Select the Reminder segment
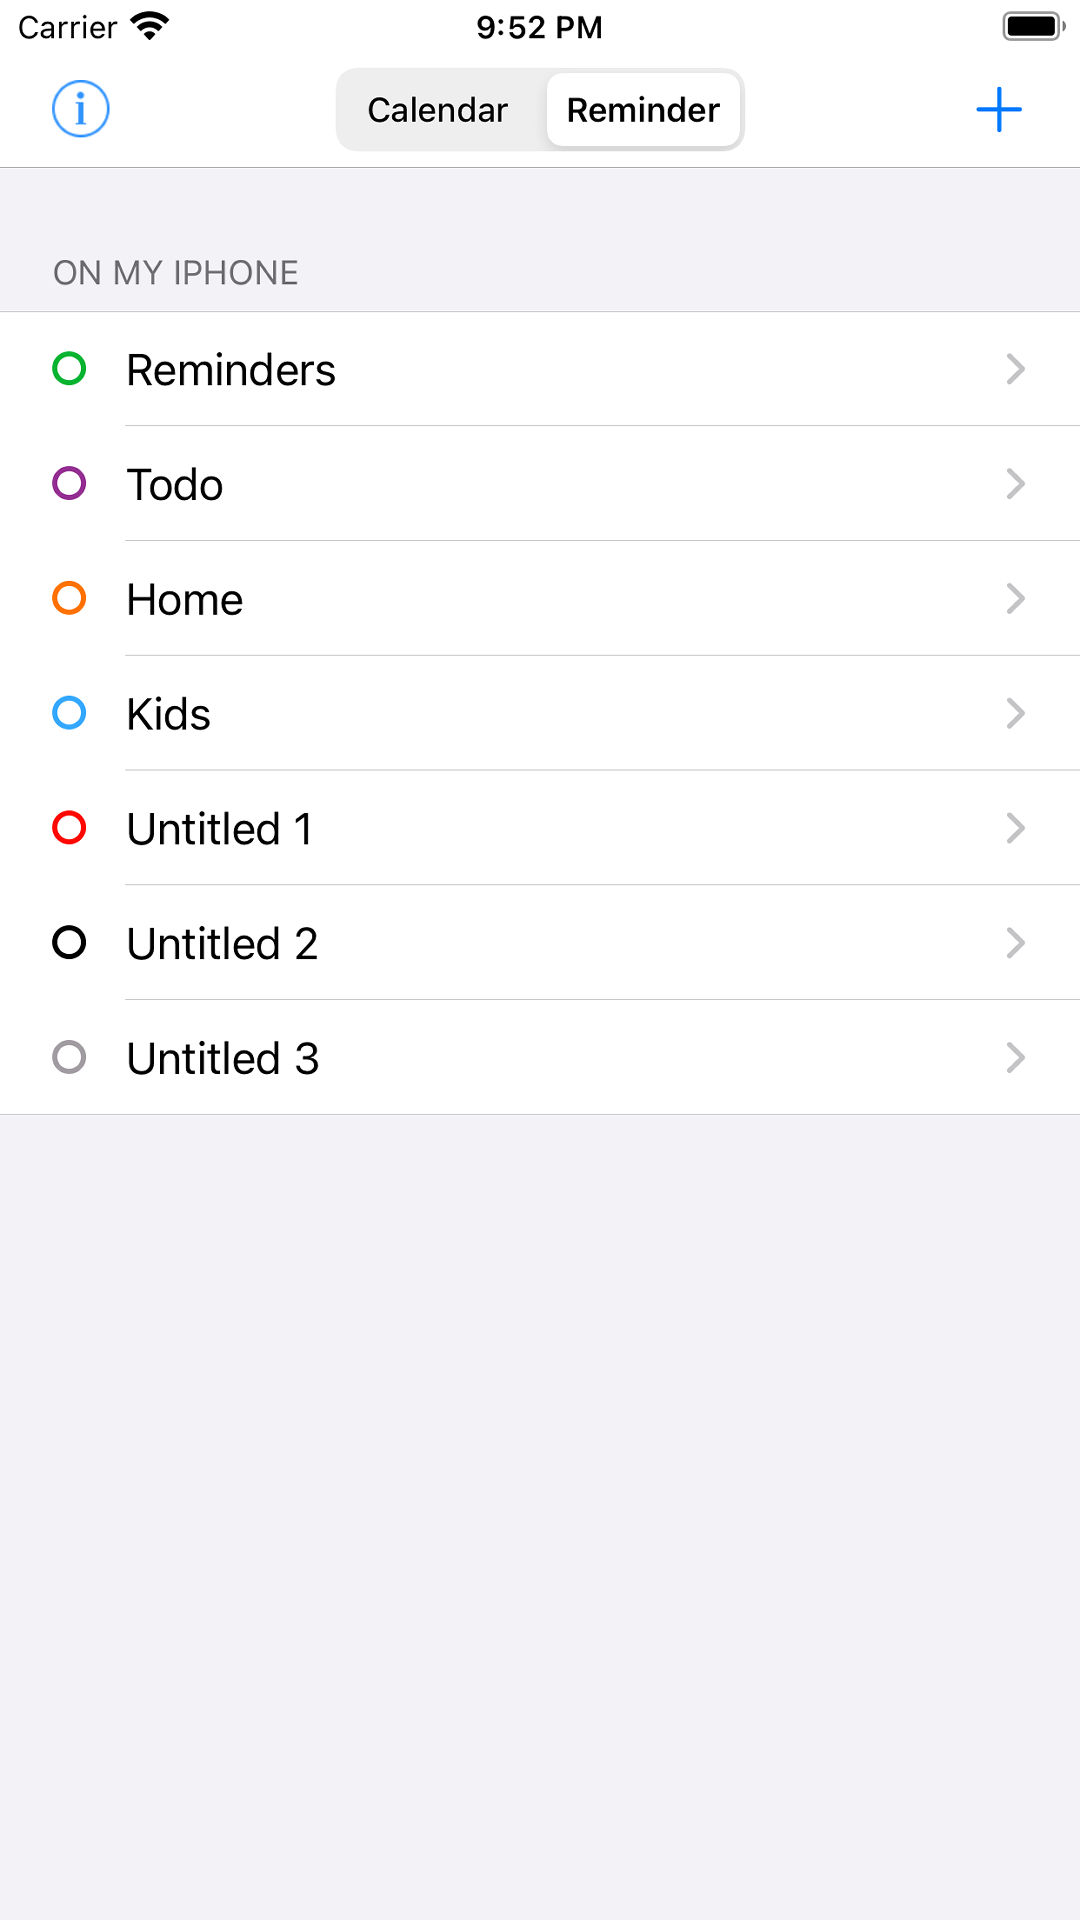The image size is (1080, 1920). coord(643,110)
